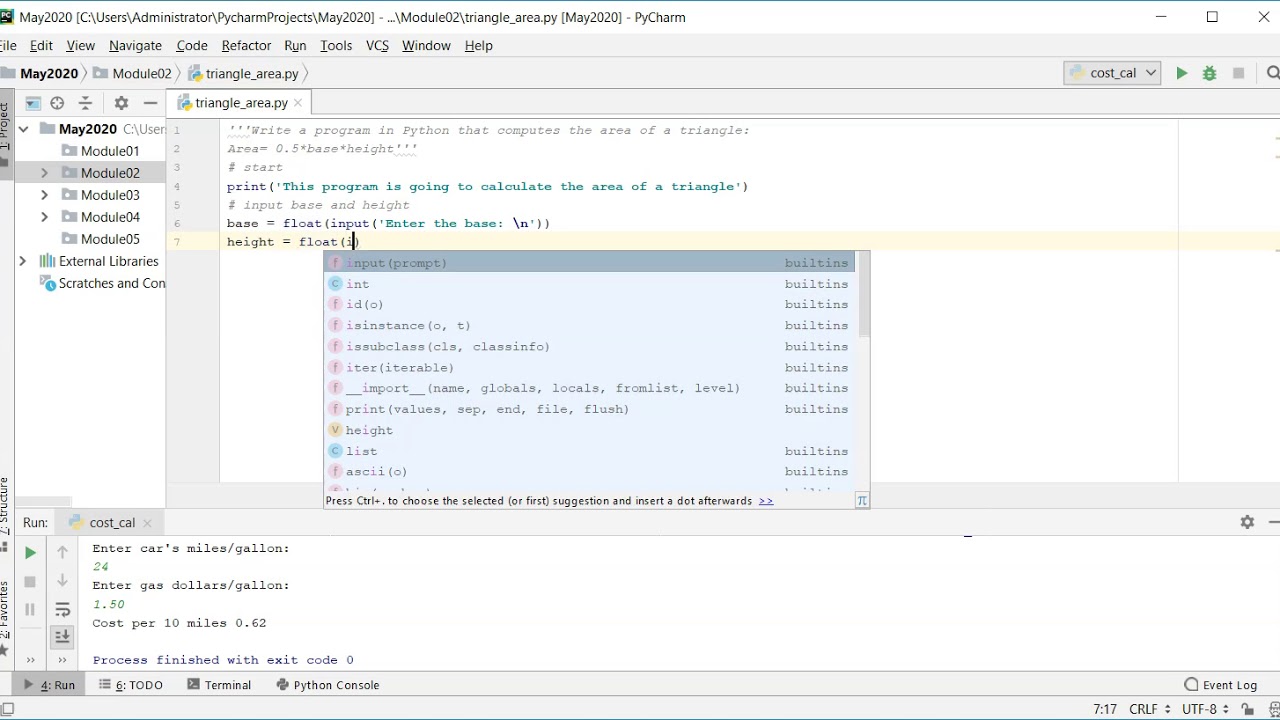Choose print(values, sep, end, file, flush) suggestion
Viewport: 1280px width, 720px height.
pos(589,409)
